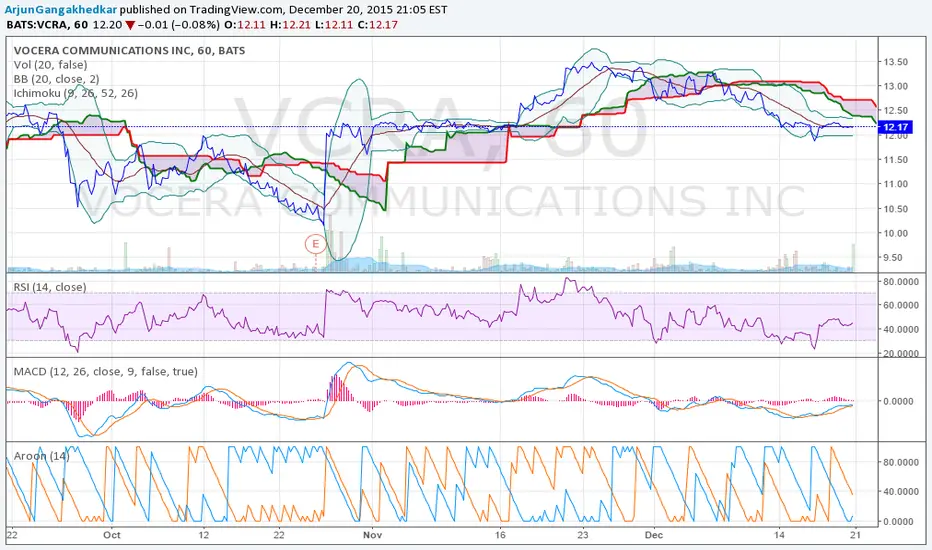Click the RSI 80.0000 axis label
The image size is (932, 550).
900,282
